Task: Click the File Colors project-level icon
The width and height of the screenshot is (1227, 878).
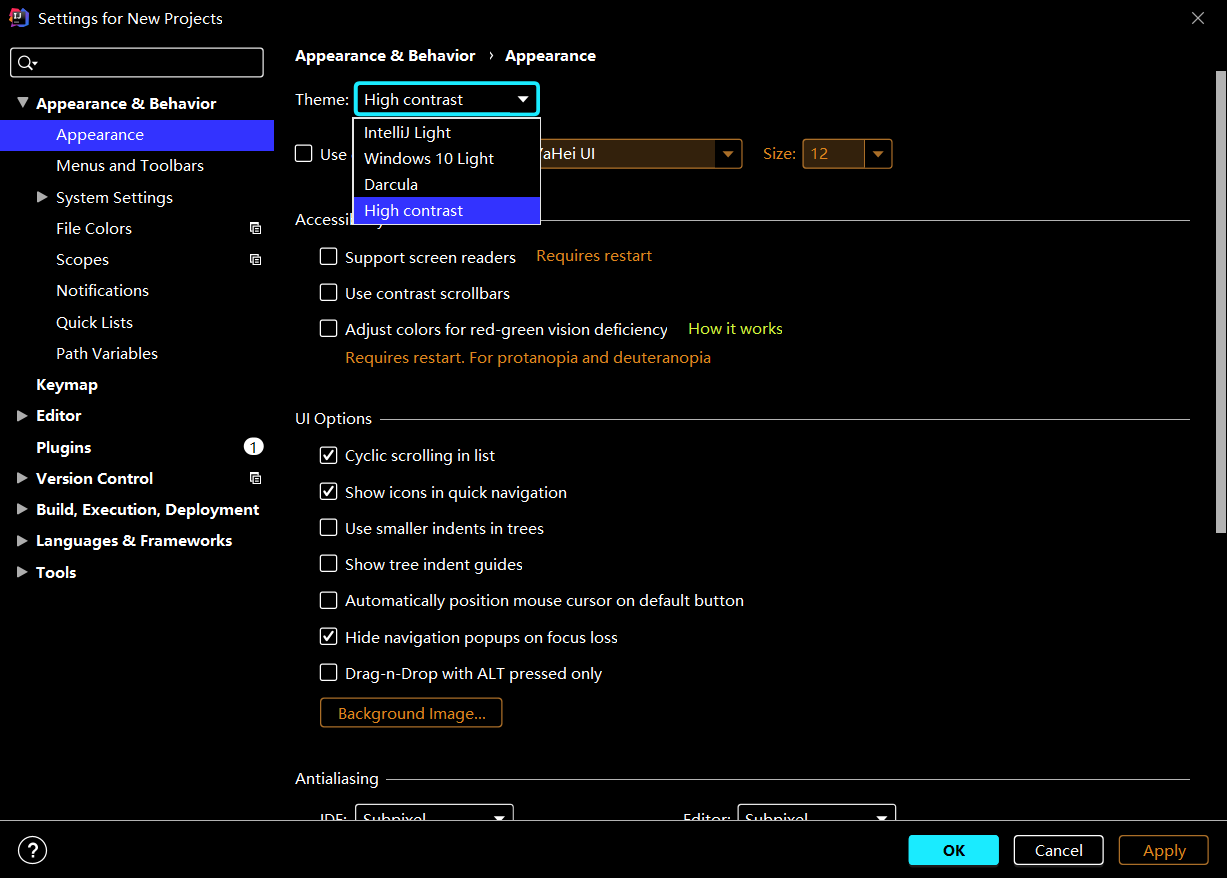Action: 255,228
